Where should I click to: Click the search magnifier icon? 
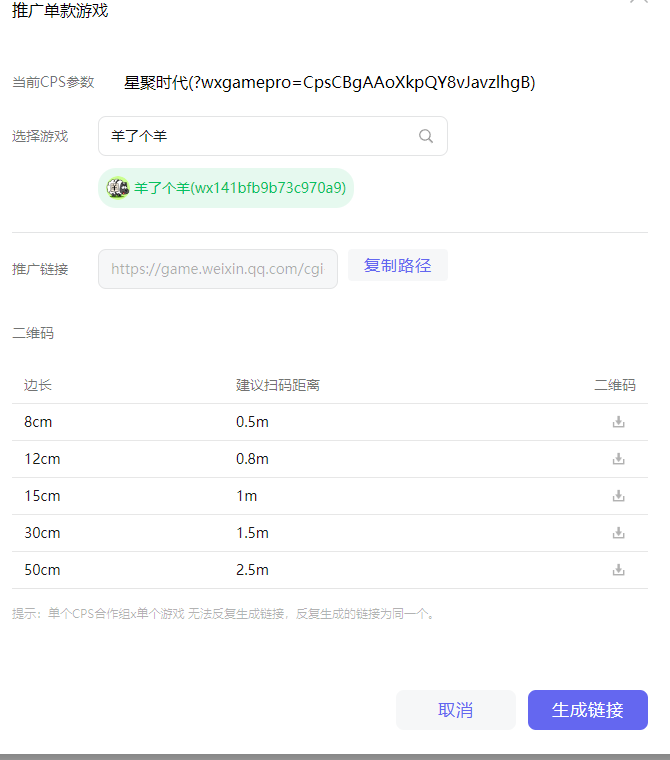pos(426,136)
